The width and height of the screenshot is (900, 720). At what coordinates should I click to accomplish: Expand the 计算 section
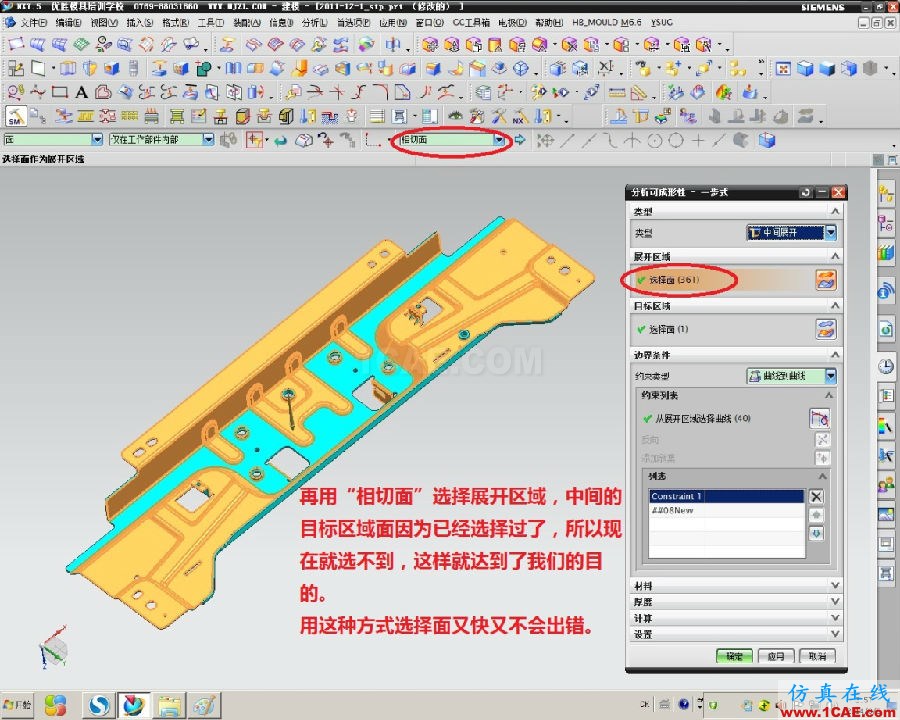[736, 618]
